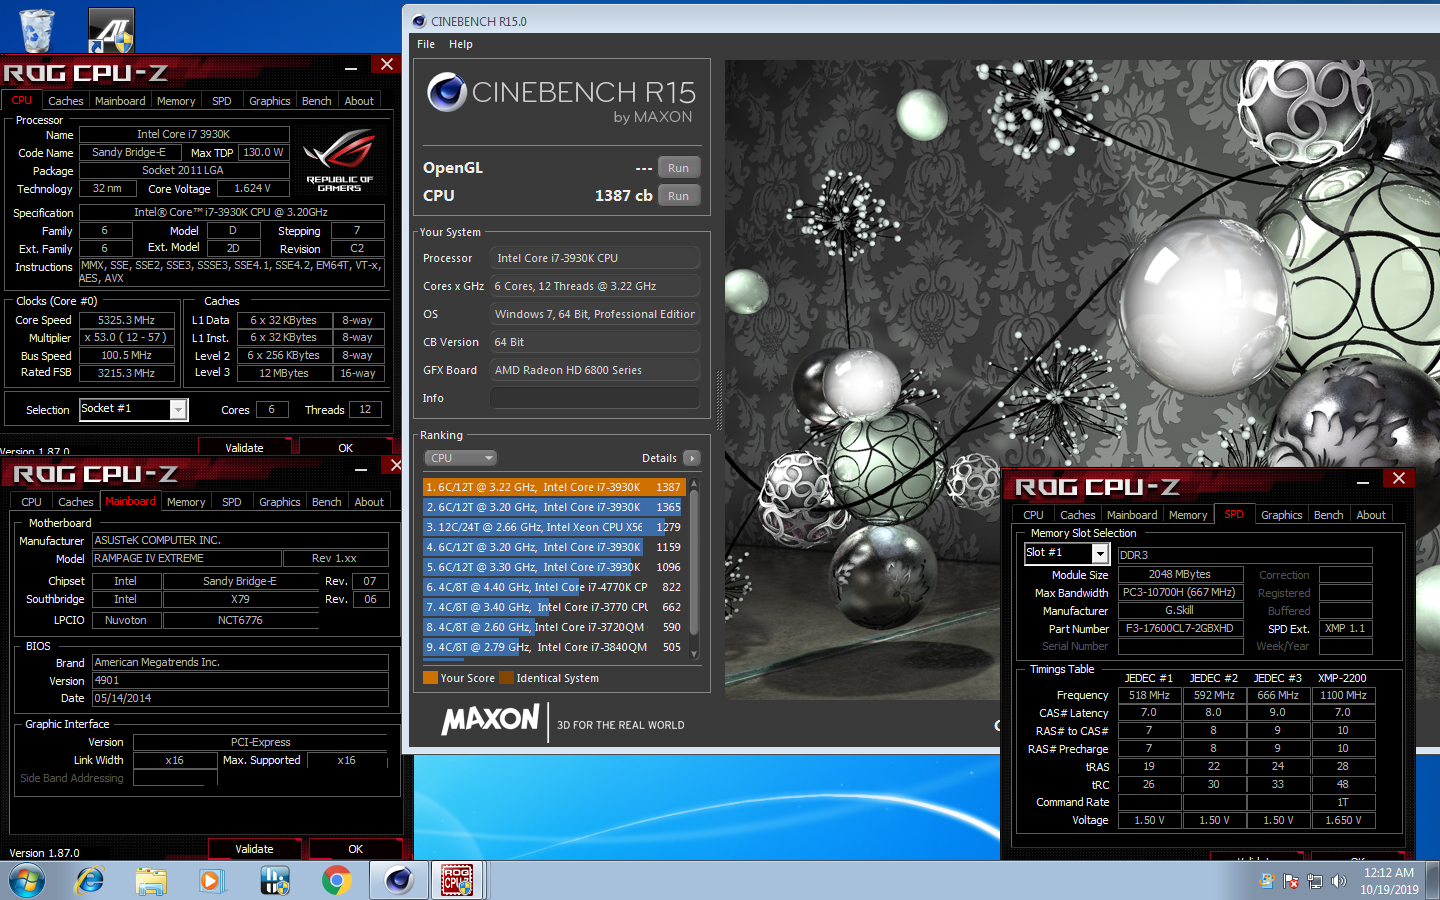Click OK in the Mainboard window
Viewport: 1440px width, 900px height.
356,849
